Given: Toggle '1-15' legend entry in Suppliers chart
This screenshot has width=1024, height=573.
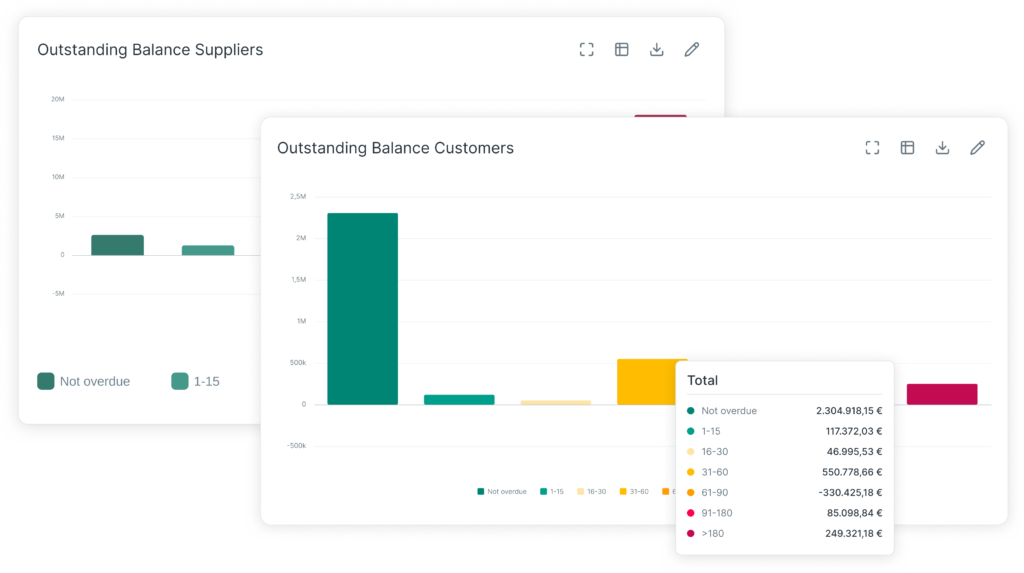Looking at the screenshot, I should click(x=195, y=381).
